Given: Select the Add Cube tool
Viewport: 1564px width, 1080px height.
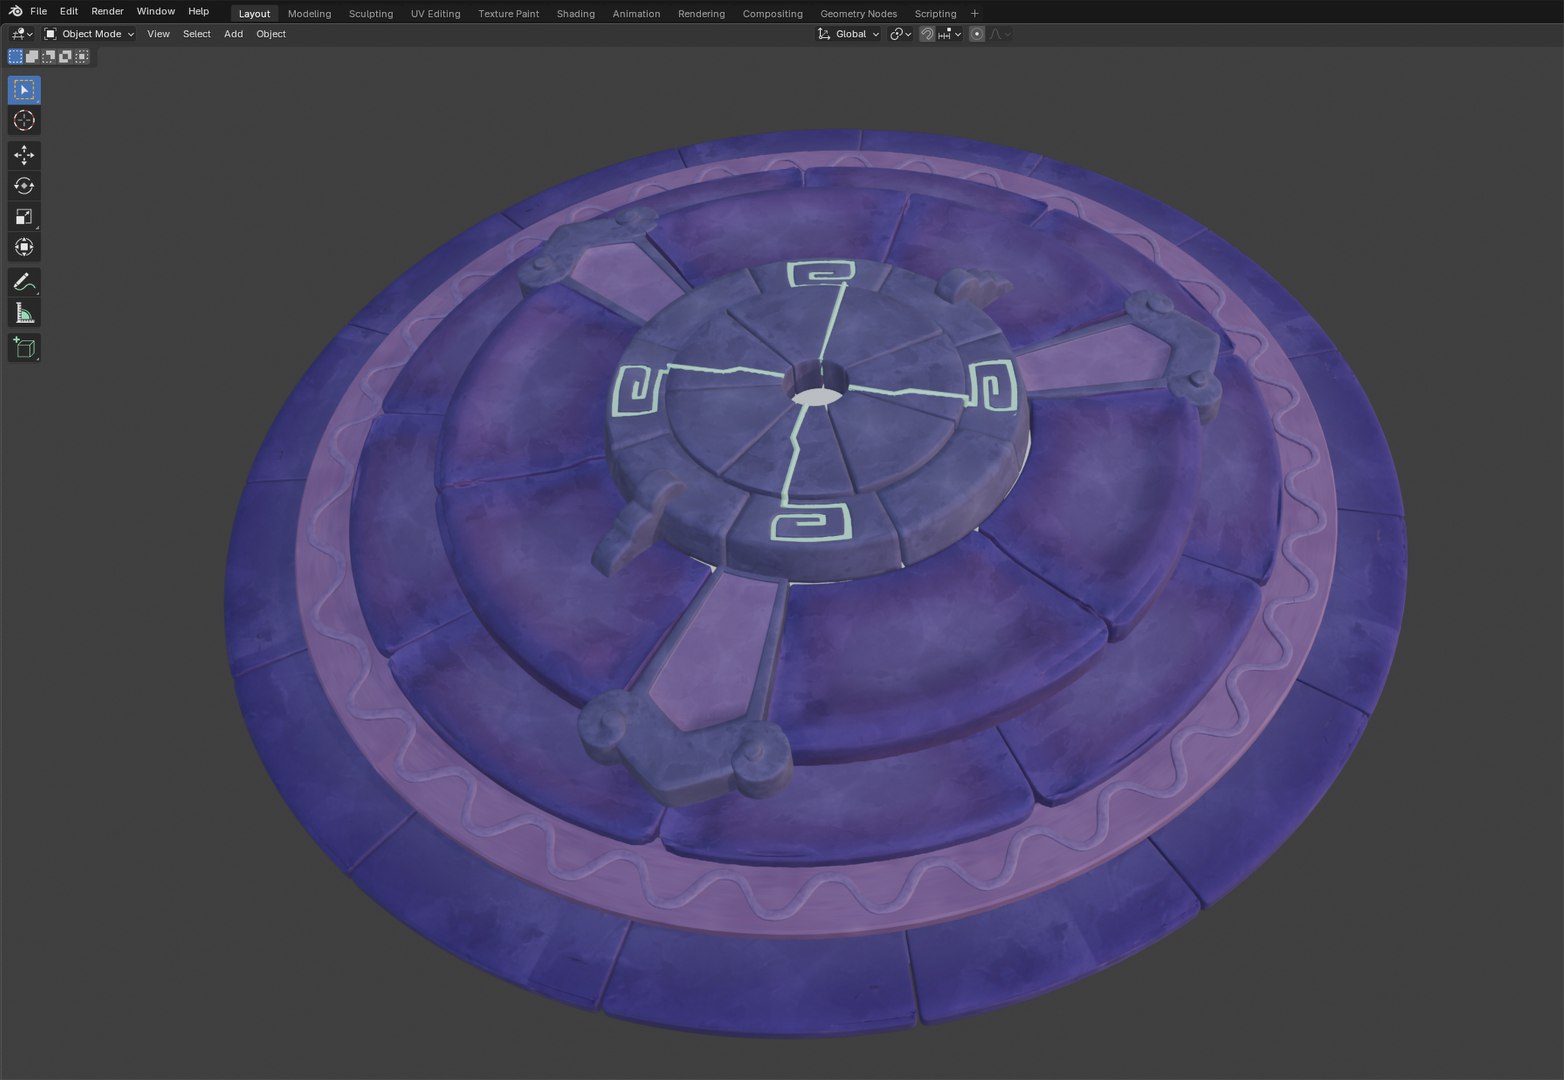Looking at the screenshot, I should point(24,347).
